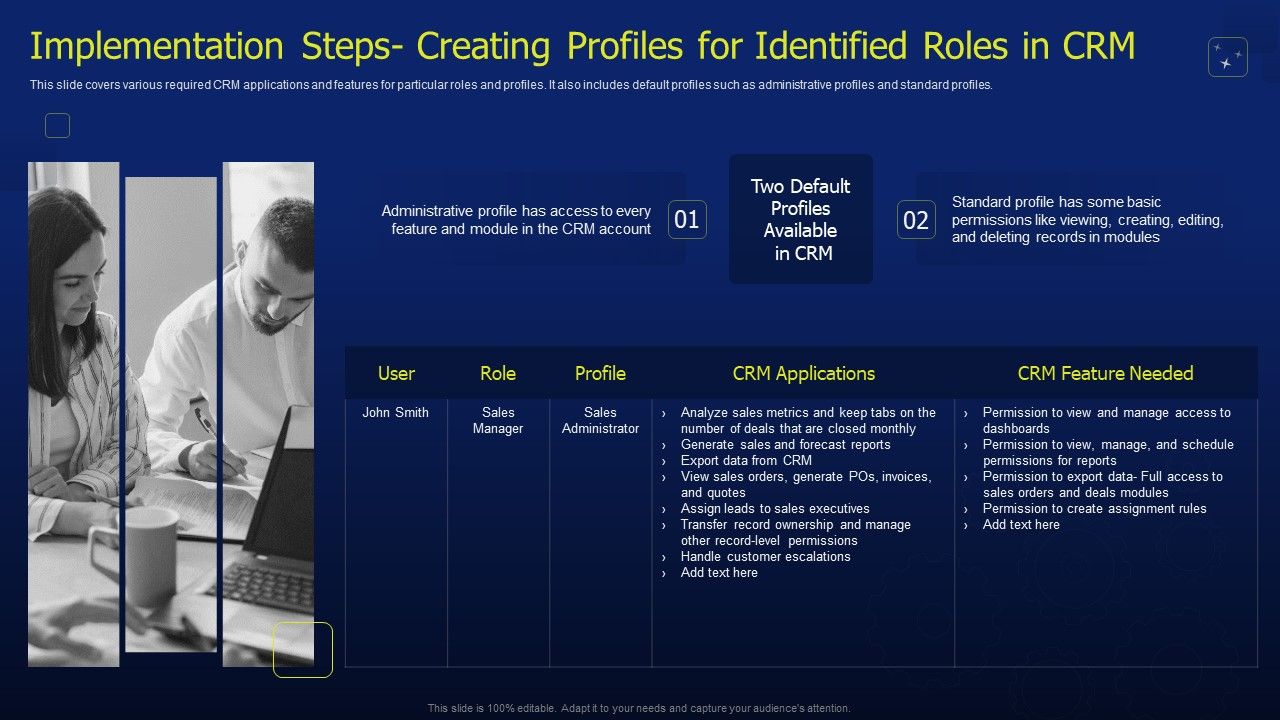
Task: Expand the arrow beside Permission to create assignment rules
Action: tap(963, 509)
